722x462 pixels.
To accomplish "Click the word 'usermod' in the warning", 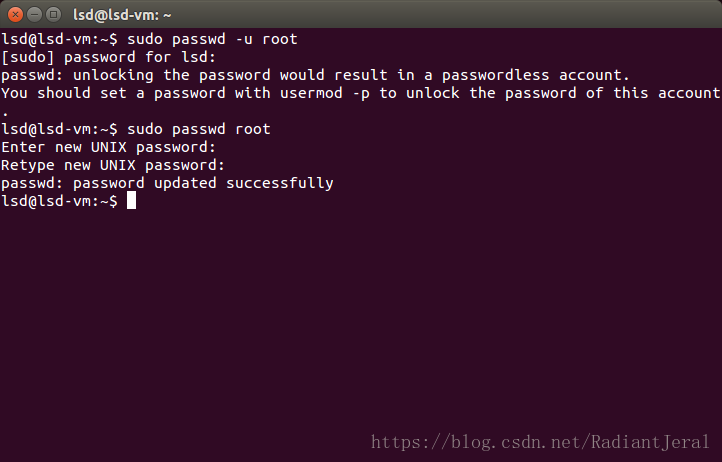I will 311,93.
